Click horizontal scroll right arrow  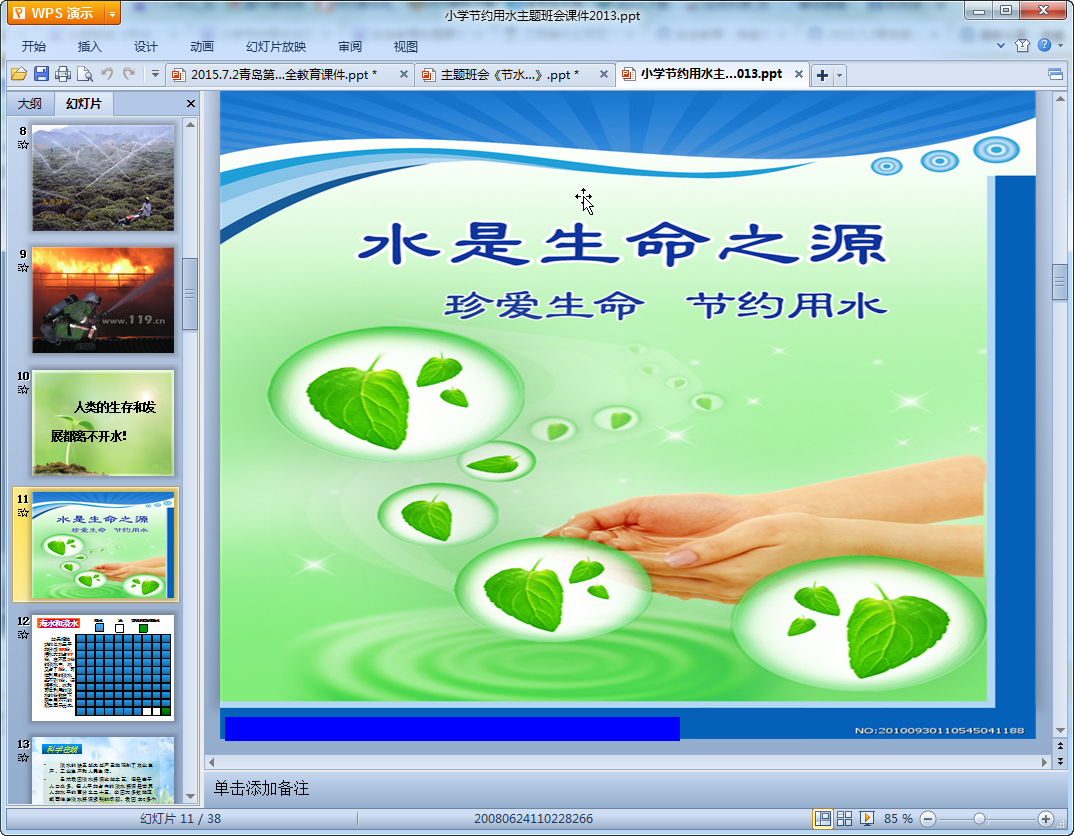[x=1045, y=762]
